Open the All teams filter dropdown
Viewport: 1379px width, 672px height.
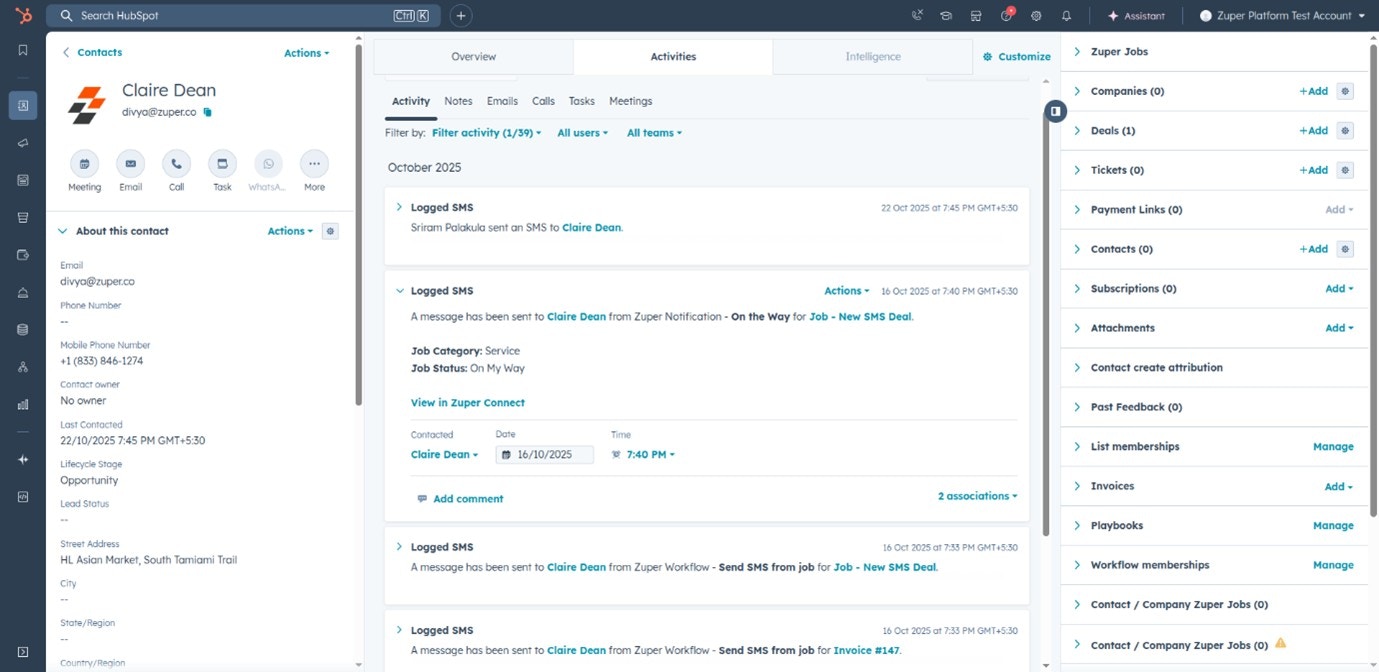[654, 133]
